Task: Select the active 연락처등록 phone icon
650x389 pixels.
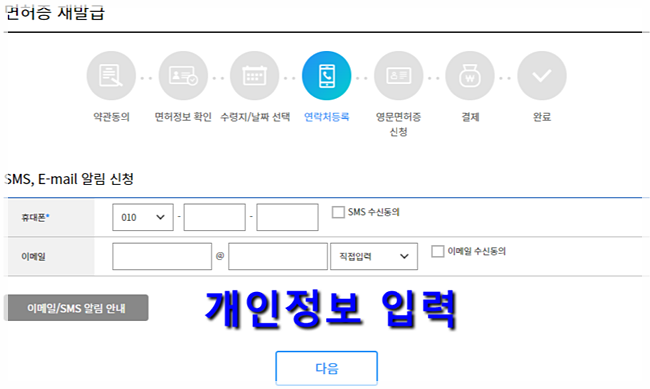Action: pyautogui.click(x=327, y=75)
